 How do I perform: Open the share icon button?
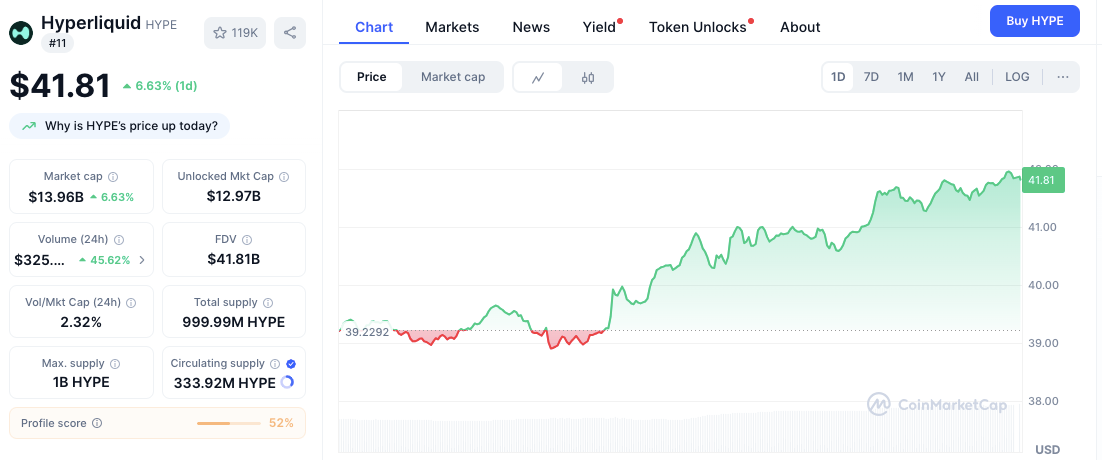click(290, 32)
